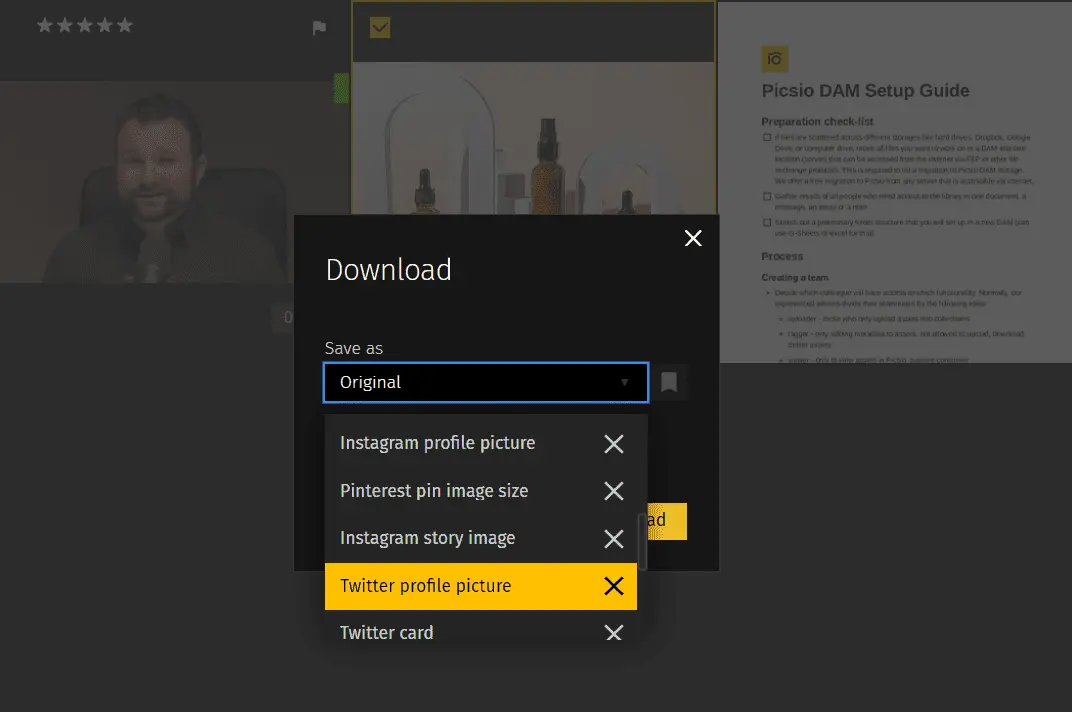Close the Download dialog
1072x712 pixels.
[x=693, y=238]
